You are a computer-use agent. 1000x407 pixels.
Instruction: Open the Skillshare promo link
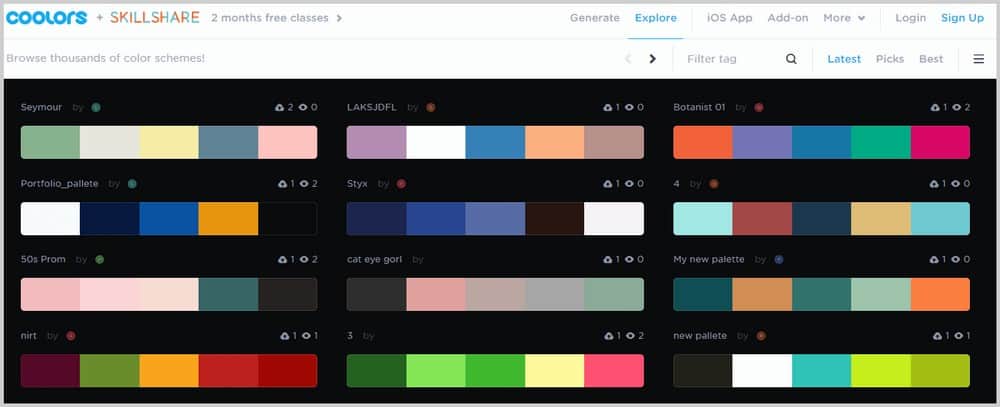154,18
